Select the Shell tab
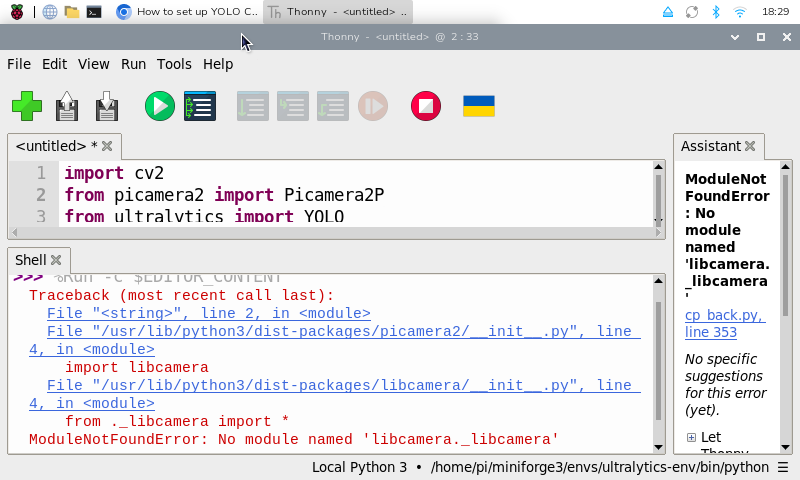The height and width of the screenshot is (480, 800). [31, 260]
